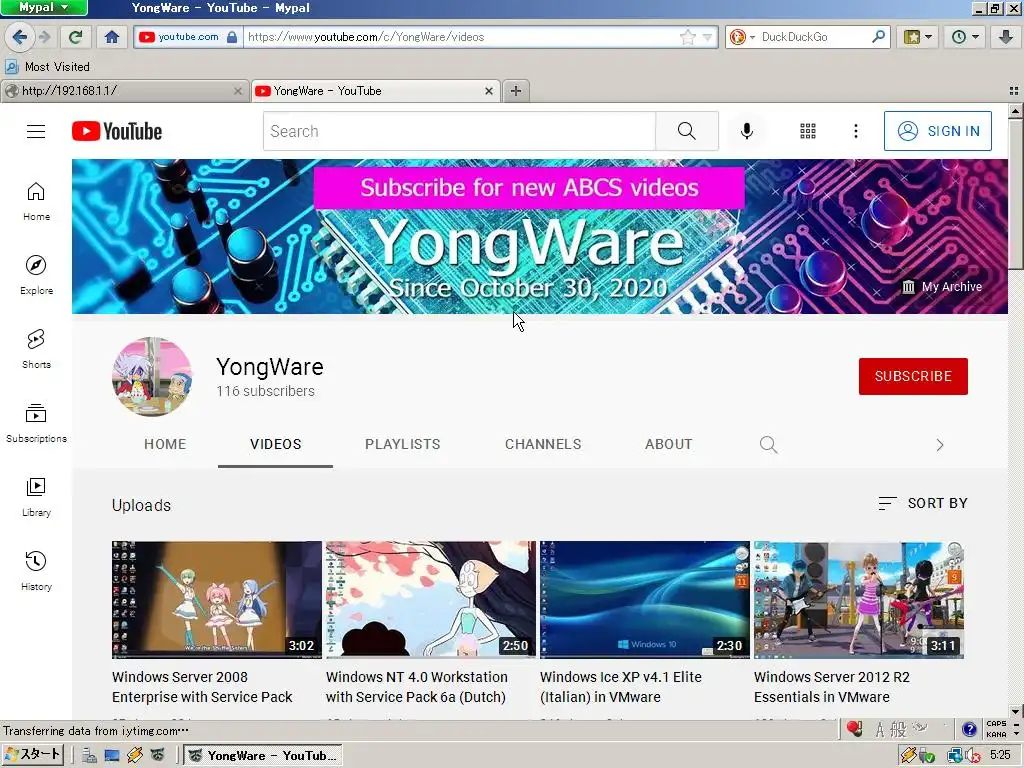1024x768 pixels.
Task: Open the Most Visited bookmarks folder
Action: click(x=48, y=67)
